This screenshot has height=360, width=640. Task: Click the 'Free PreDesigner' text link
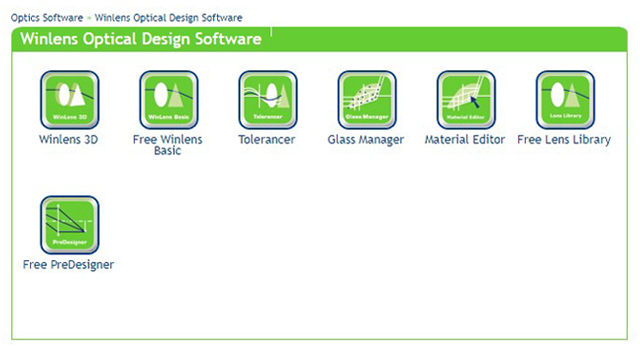pos(69,265)
